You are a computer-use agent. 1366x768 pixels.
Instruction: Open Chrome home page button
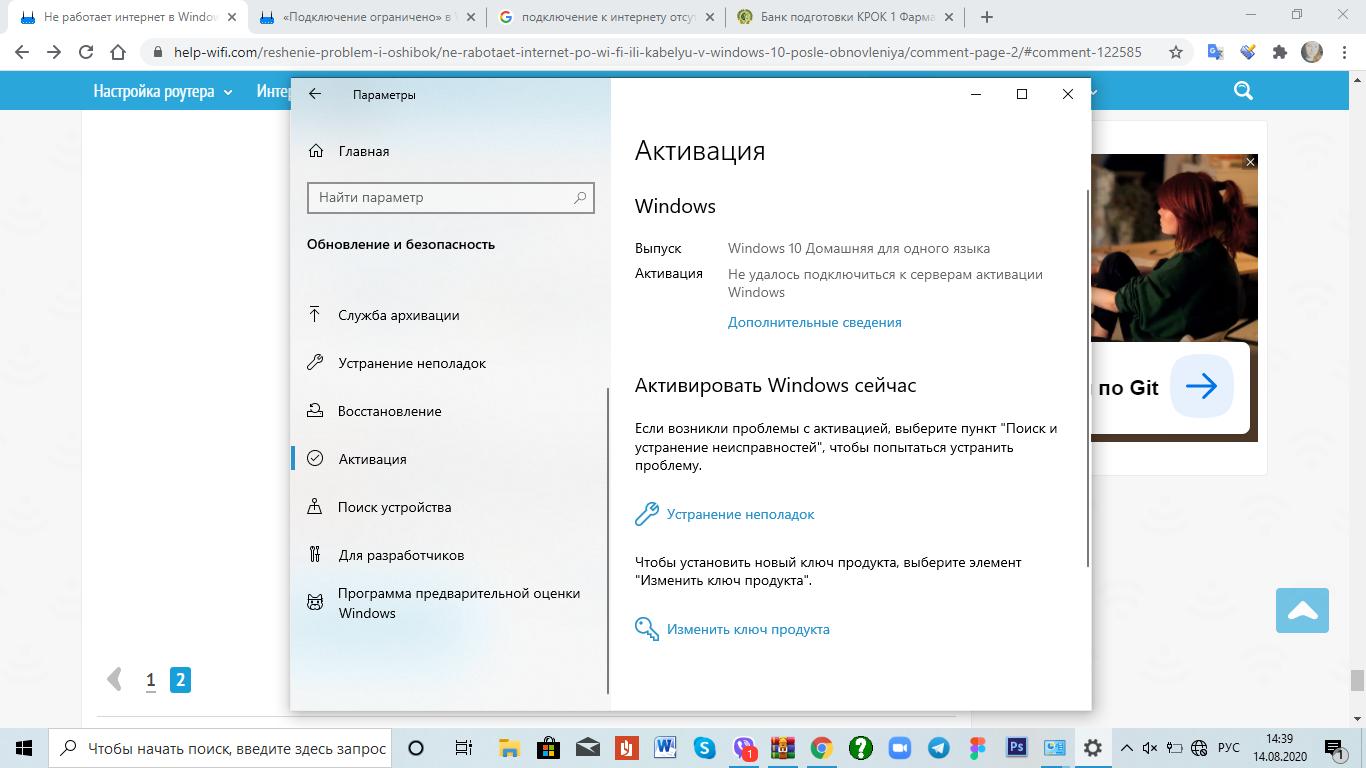tap(118, 52)
